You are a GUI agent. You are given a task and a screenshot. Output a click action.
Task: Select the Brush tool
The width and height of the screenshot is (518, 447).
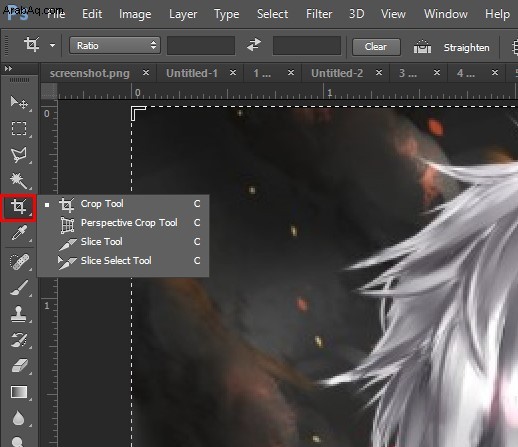tap(19, 288)
